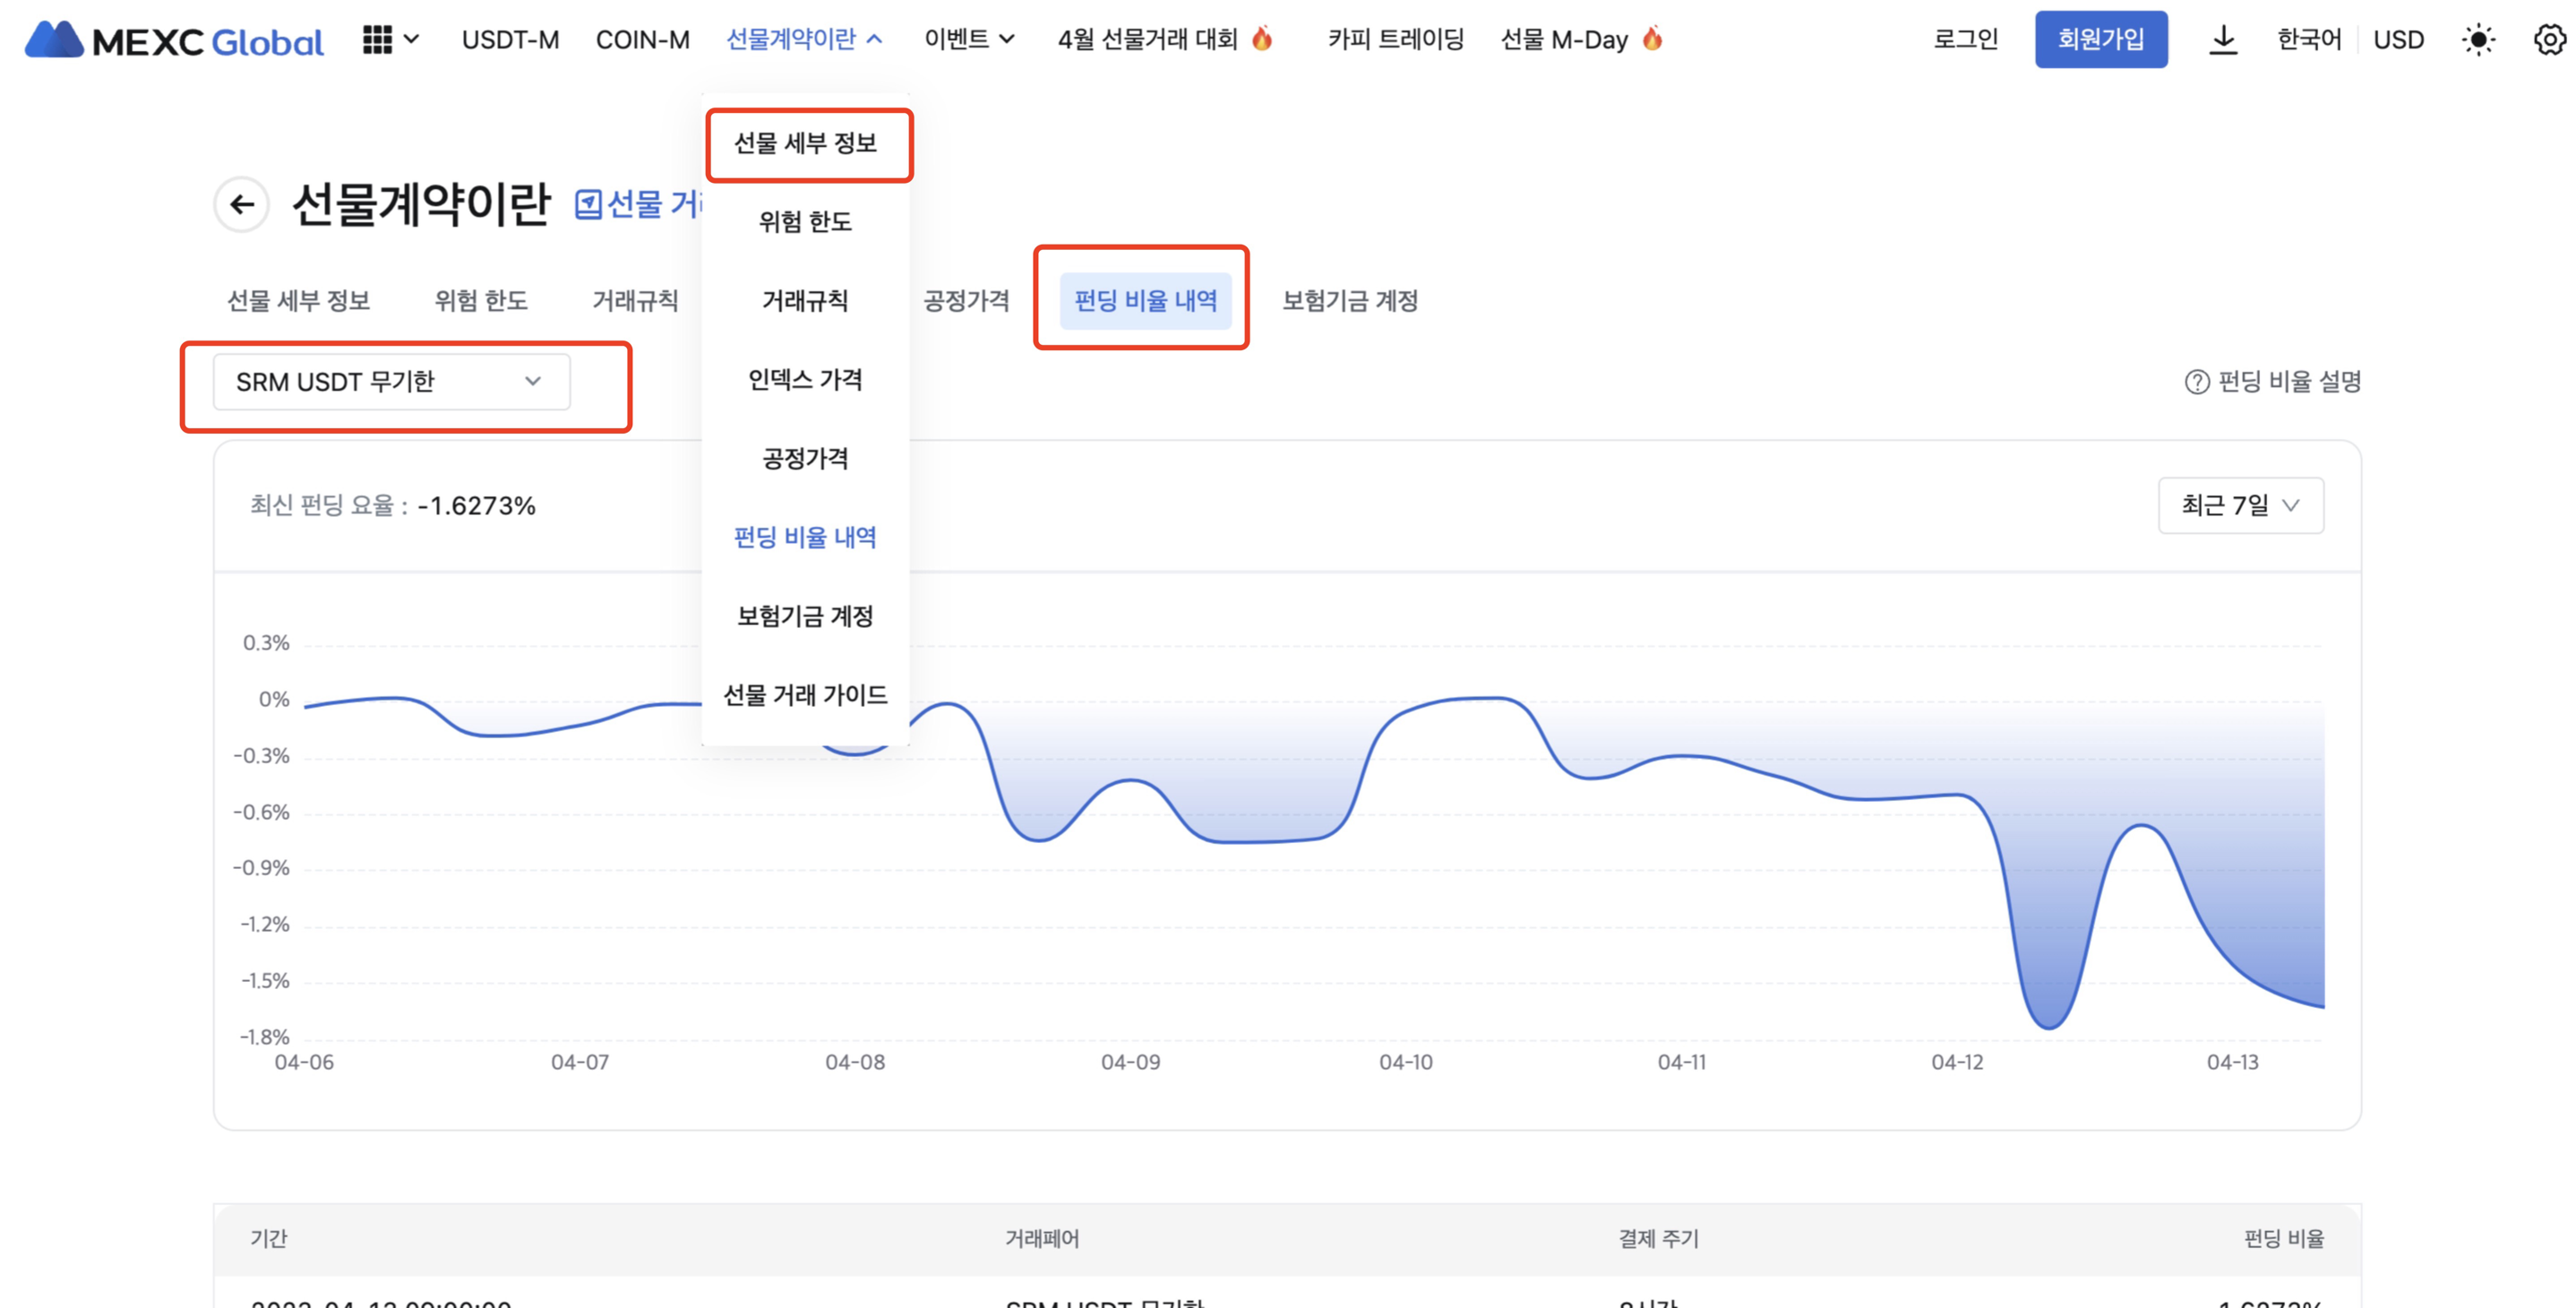
Task: Click the MEXC Global logo
Action: [x=174, y=40]
